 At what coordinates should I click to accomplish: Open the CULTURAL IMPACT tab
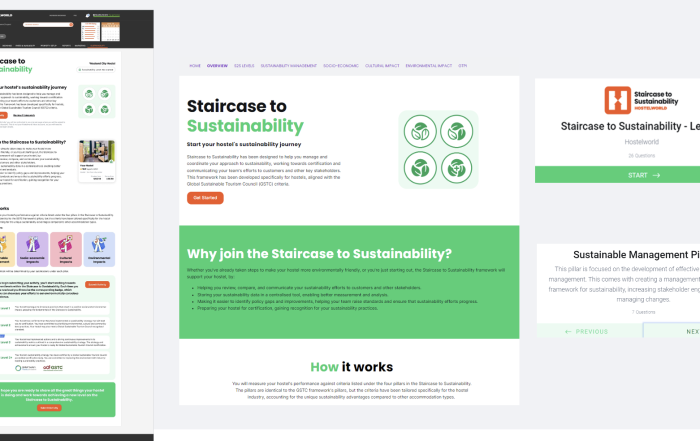click(382, 66)
